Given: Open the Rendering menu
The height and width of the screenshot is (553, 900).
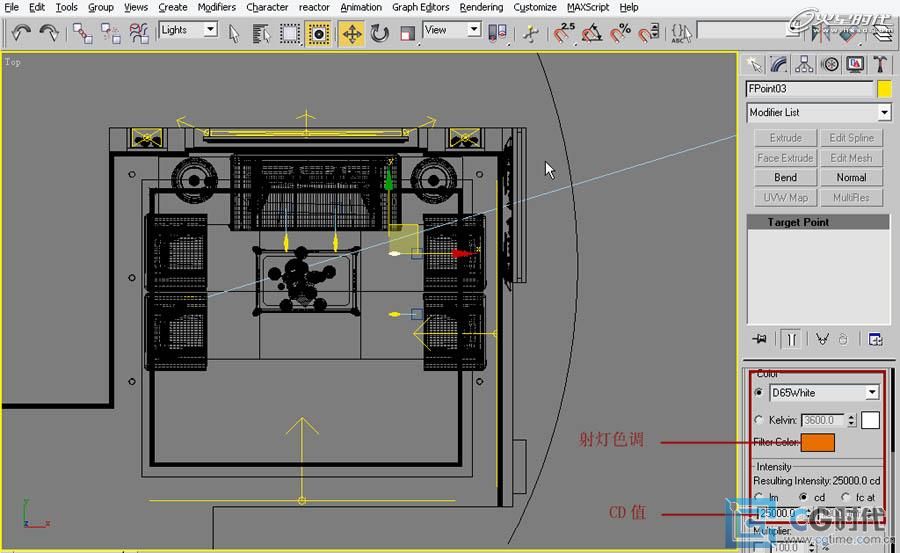Looking at the screenshot, I should [x=481, y=7].
